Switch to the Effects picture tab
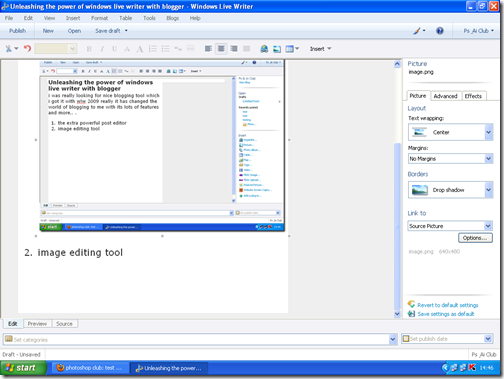 click(x=473, y=96)
